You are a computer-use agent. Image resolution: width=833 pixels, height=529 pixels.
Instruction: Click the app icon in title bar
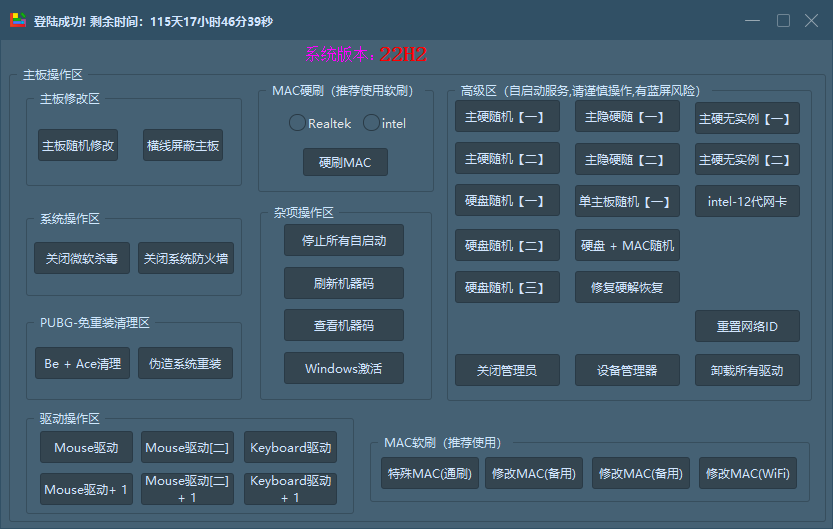18,21
